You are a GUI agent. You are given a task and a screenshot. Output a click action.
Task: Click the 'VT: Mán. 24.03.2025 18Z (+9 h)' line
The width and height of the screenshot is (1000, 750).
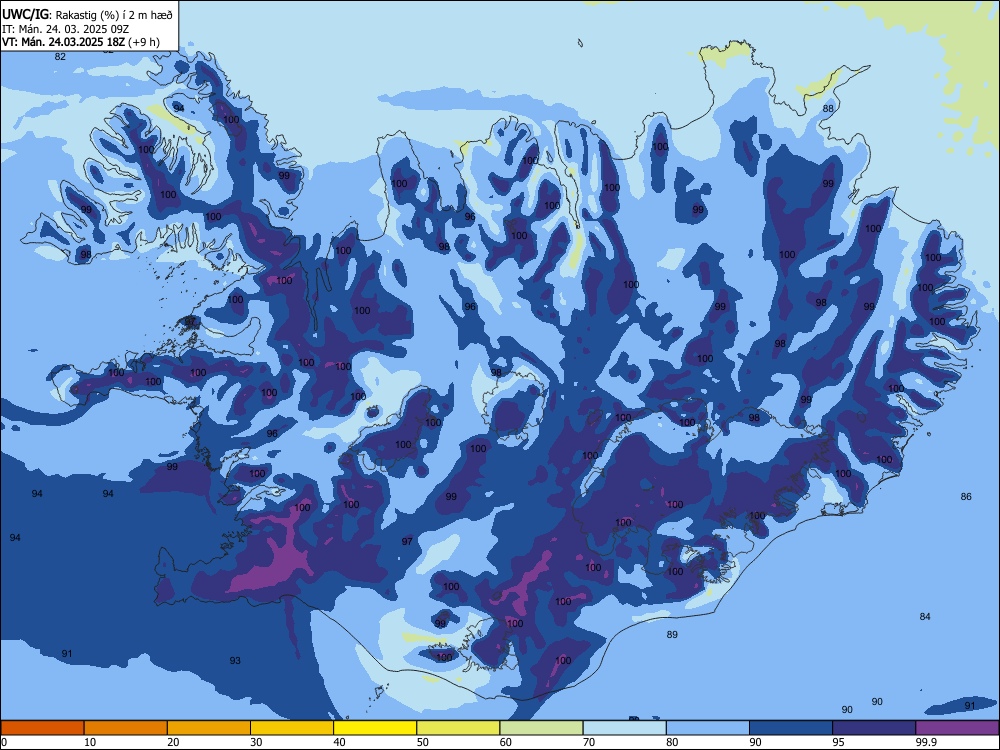pyautogui.click(x=80, y=42)
